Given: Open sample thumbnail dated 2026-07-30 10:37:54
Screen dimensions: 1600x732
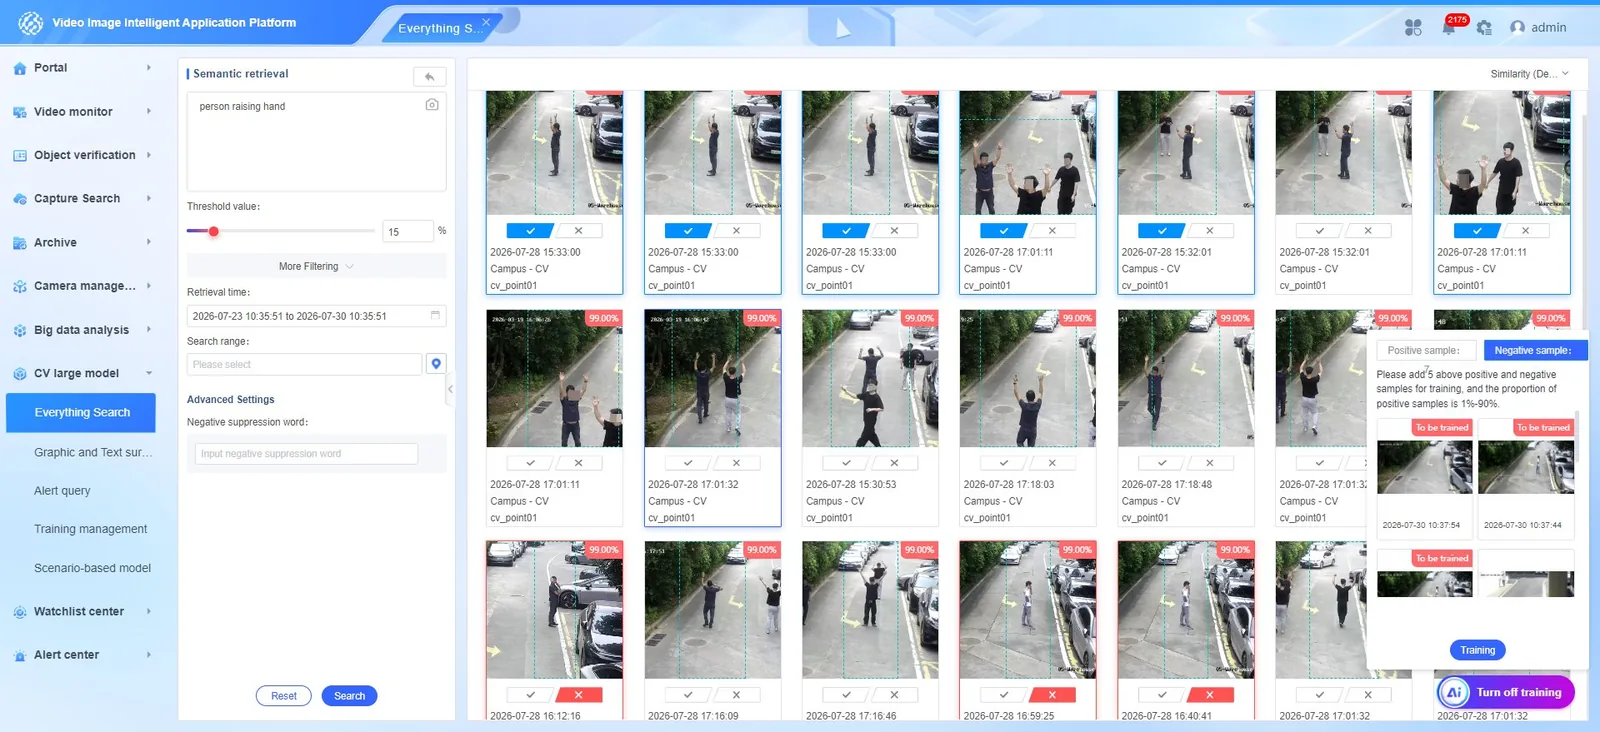Looking at the screenshot, I should coord(1424,467).
